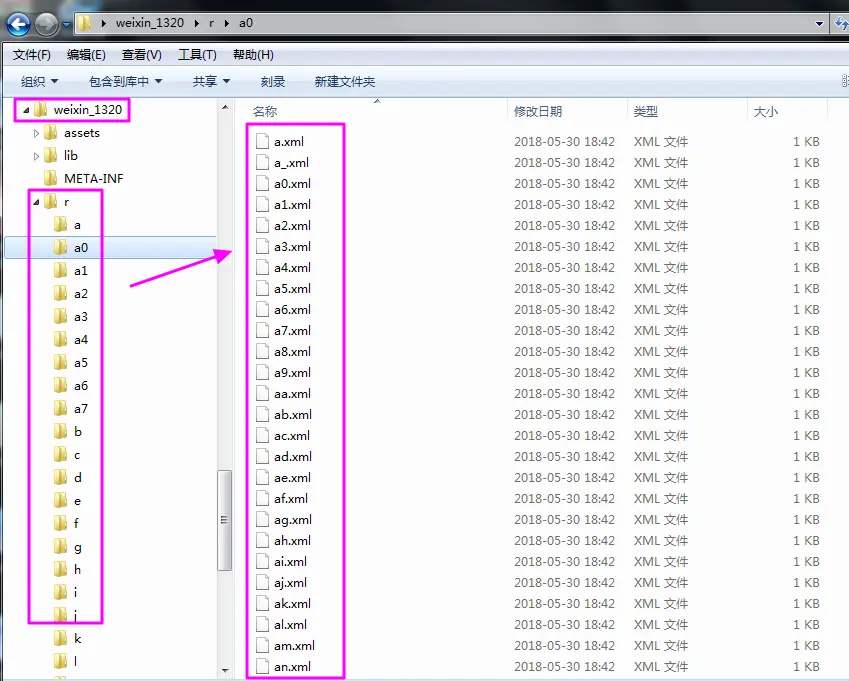Open the 包含到库中 dropdown
The image size is (849, 681).
(125, 81)
